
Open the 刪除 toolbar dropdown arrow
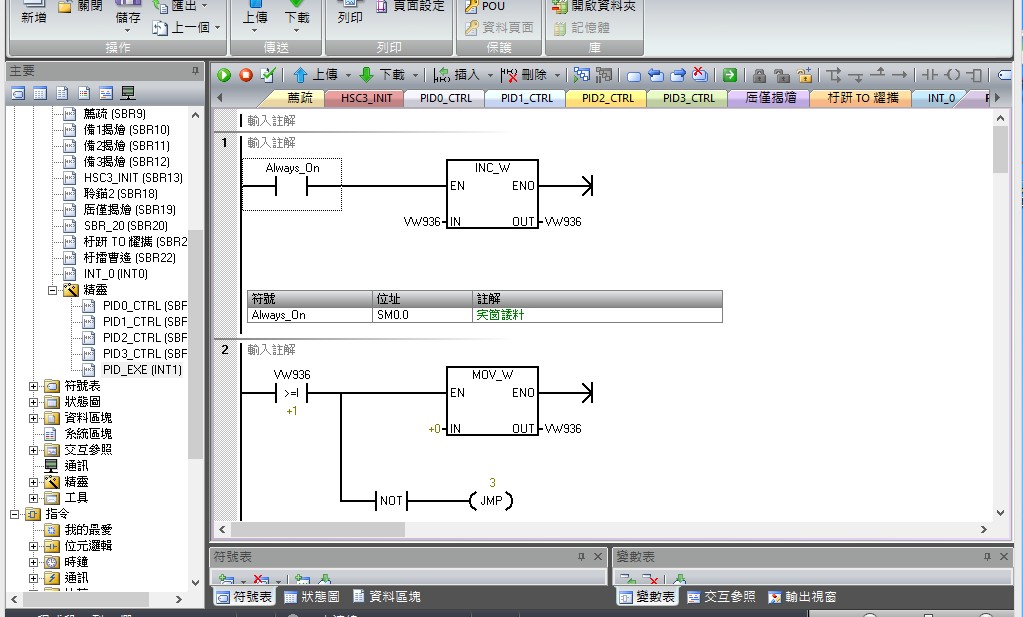(557, 75)
